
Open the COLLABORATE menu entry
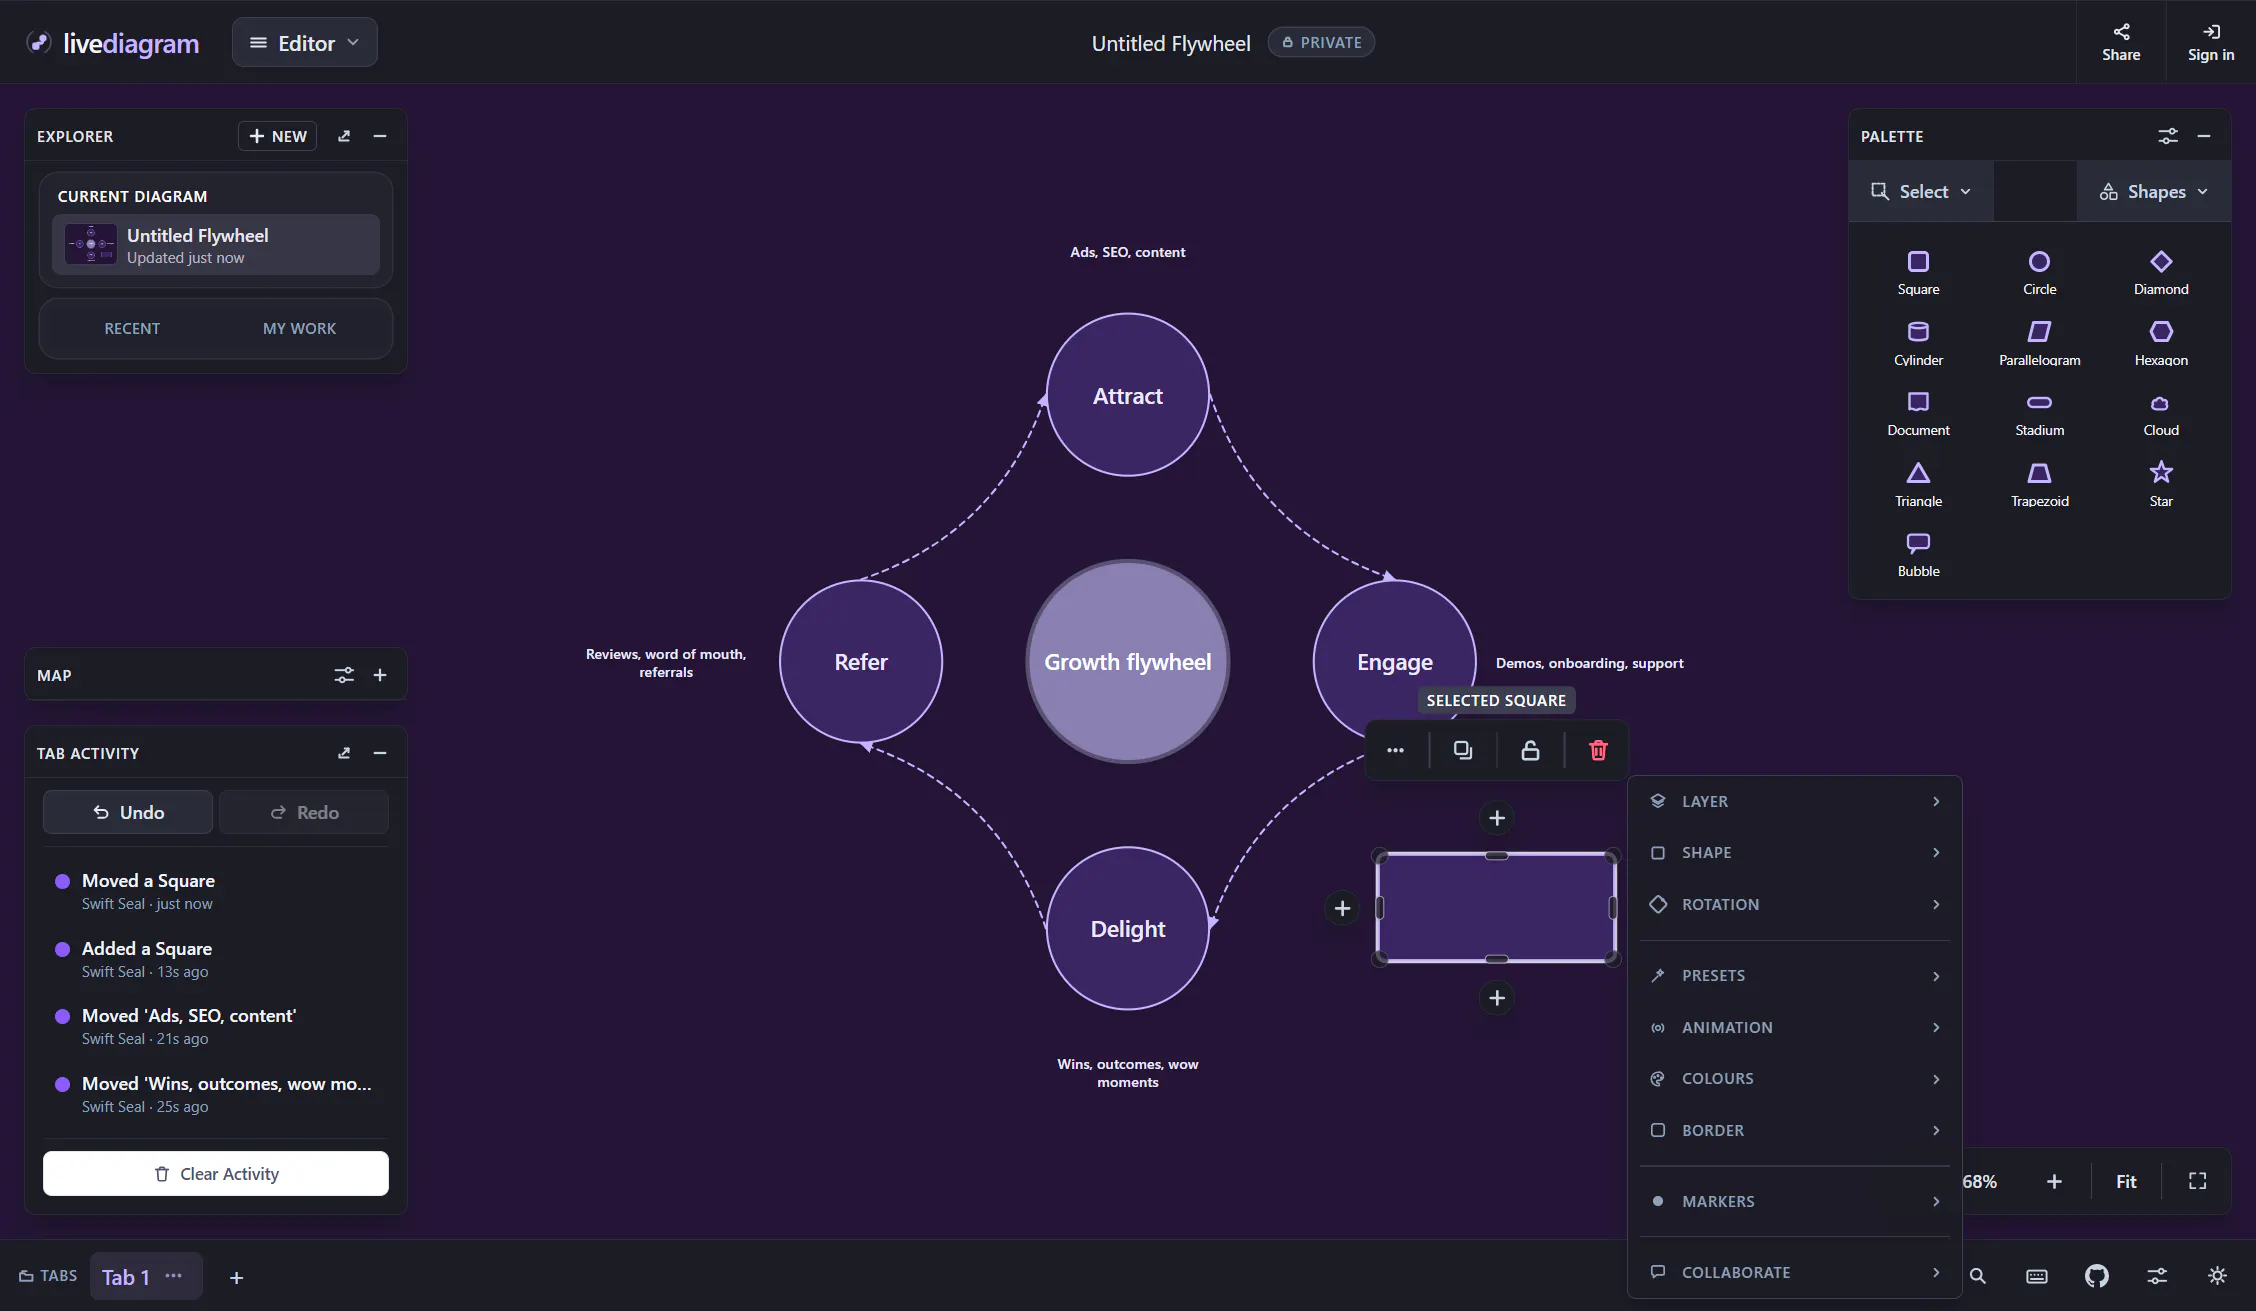pyautogui.click(x=1795, y=1272)
